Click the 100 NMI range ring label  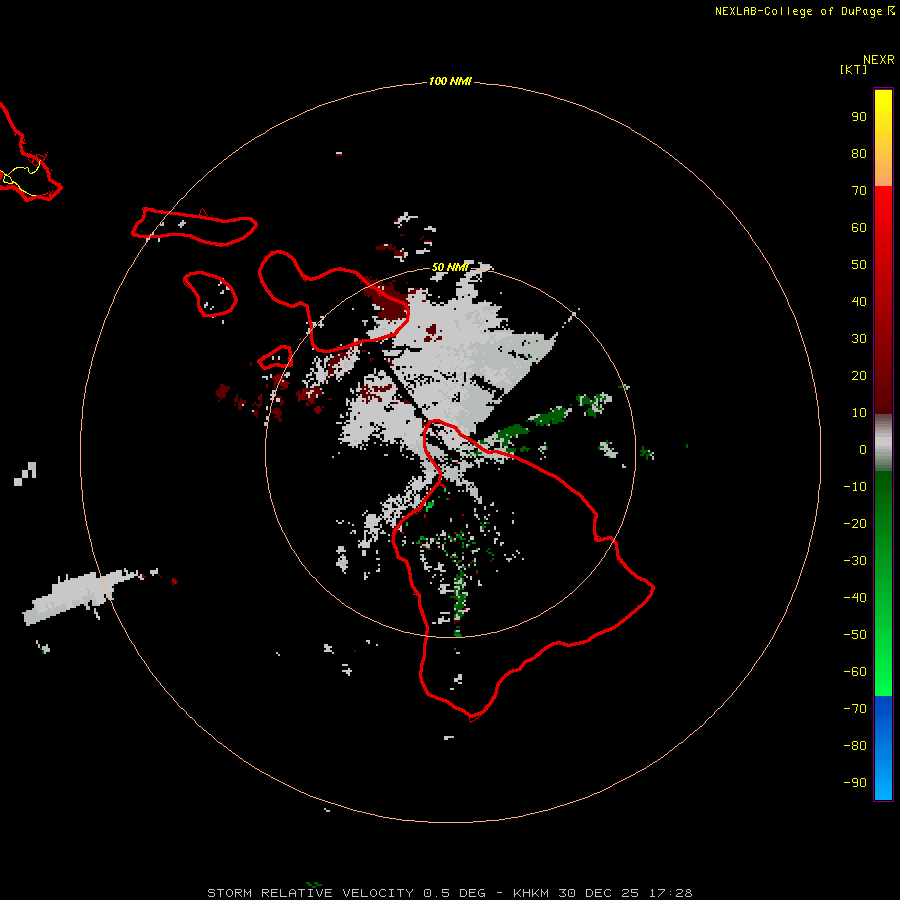coord(450,81)
